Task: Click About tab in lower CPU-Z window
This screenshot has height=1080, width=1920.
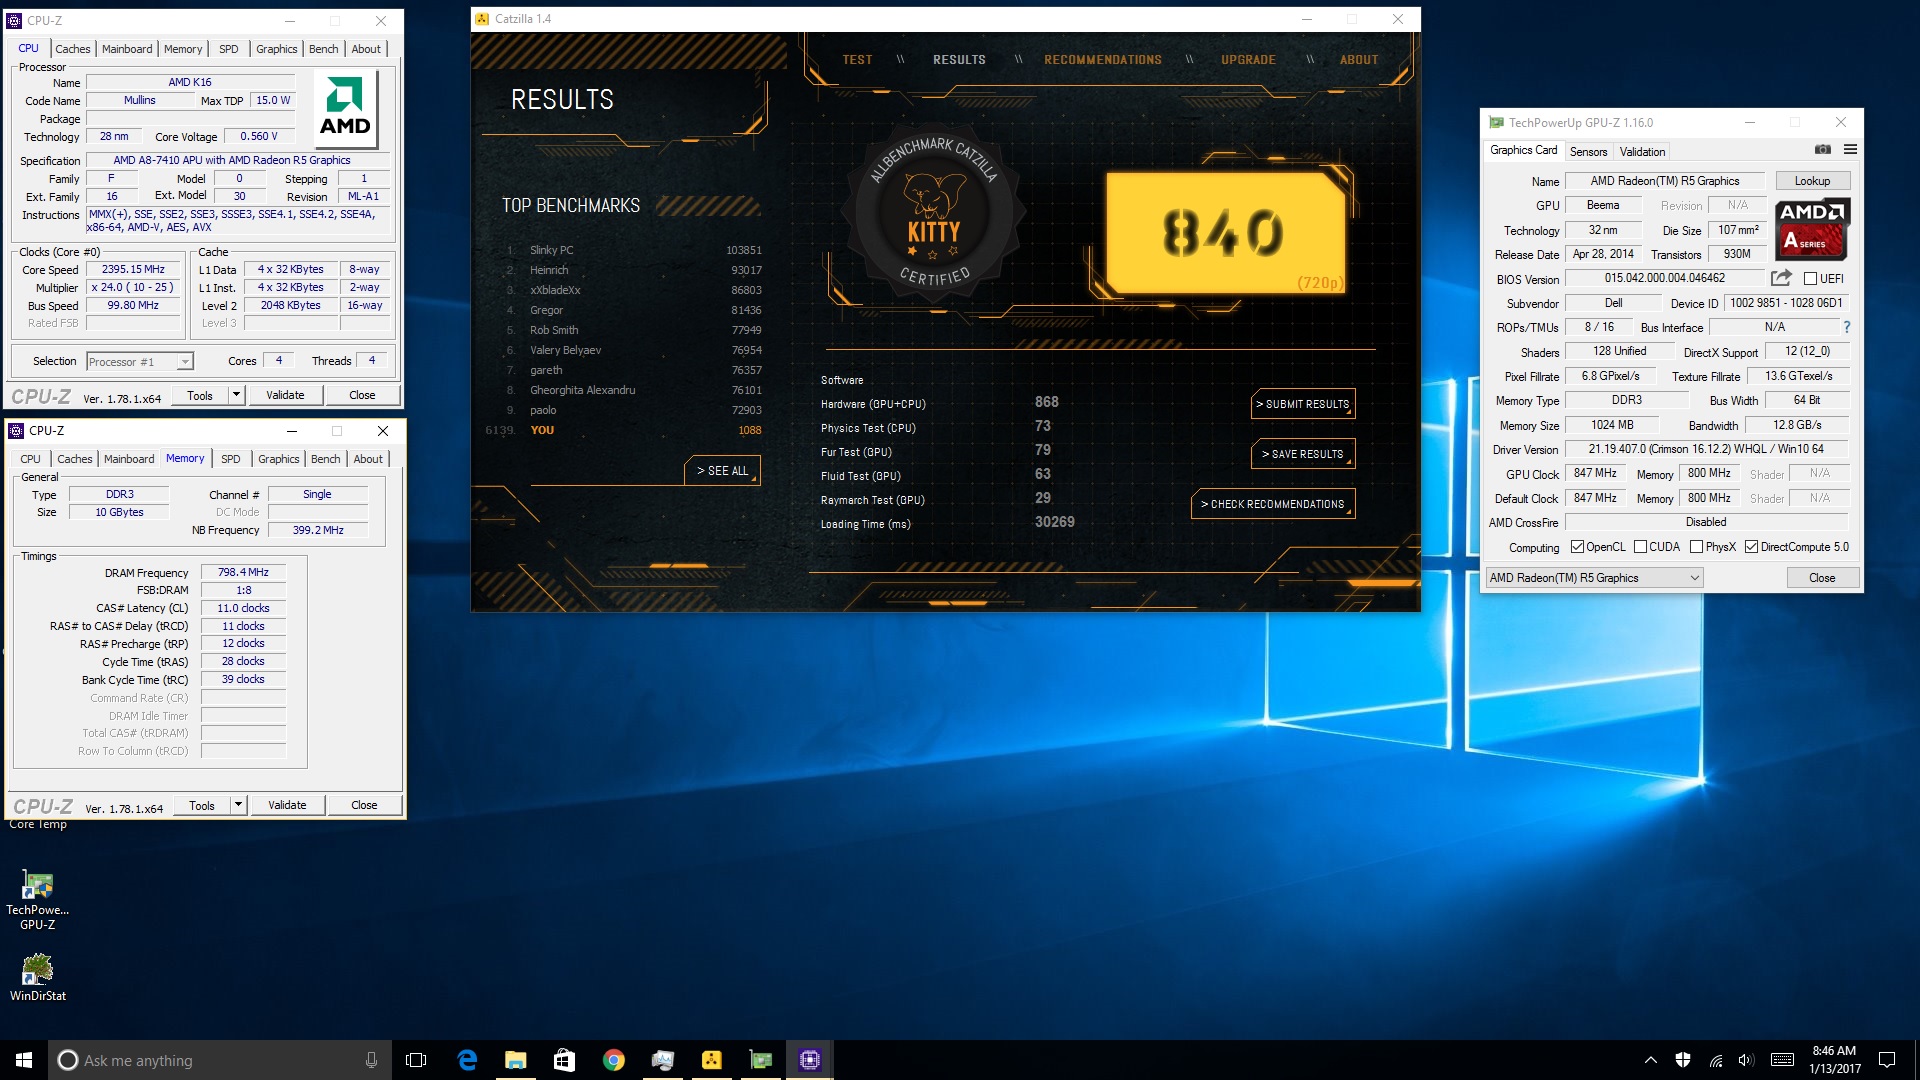Action: (x=368, y=459)
